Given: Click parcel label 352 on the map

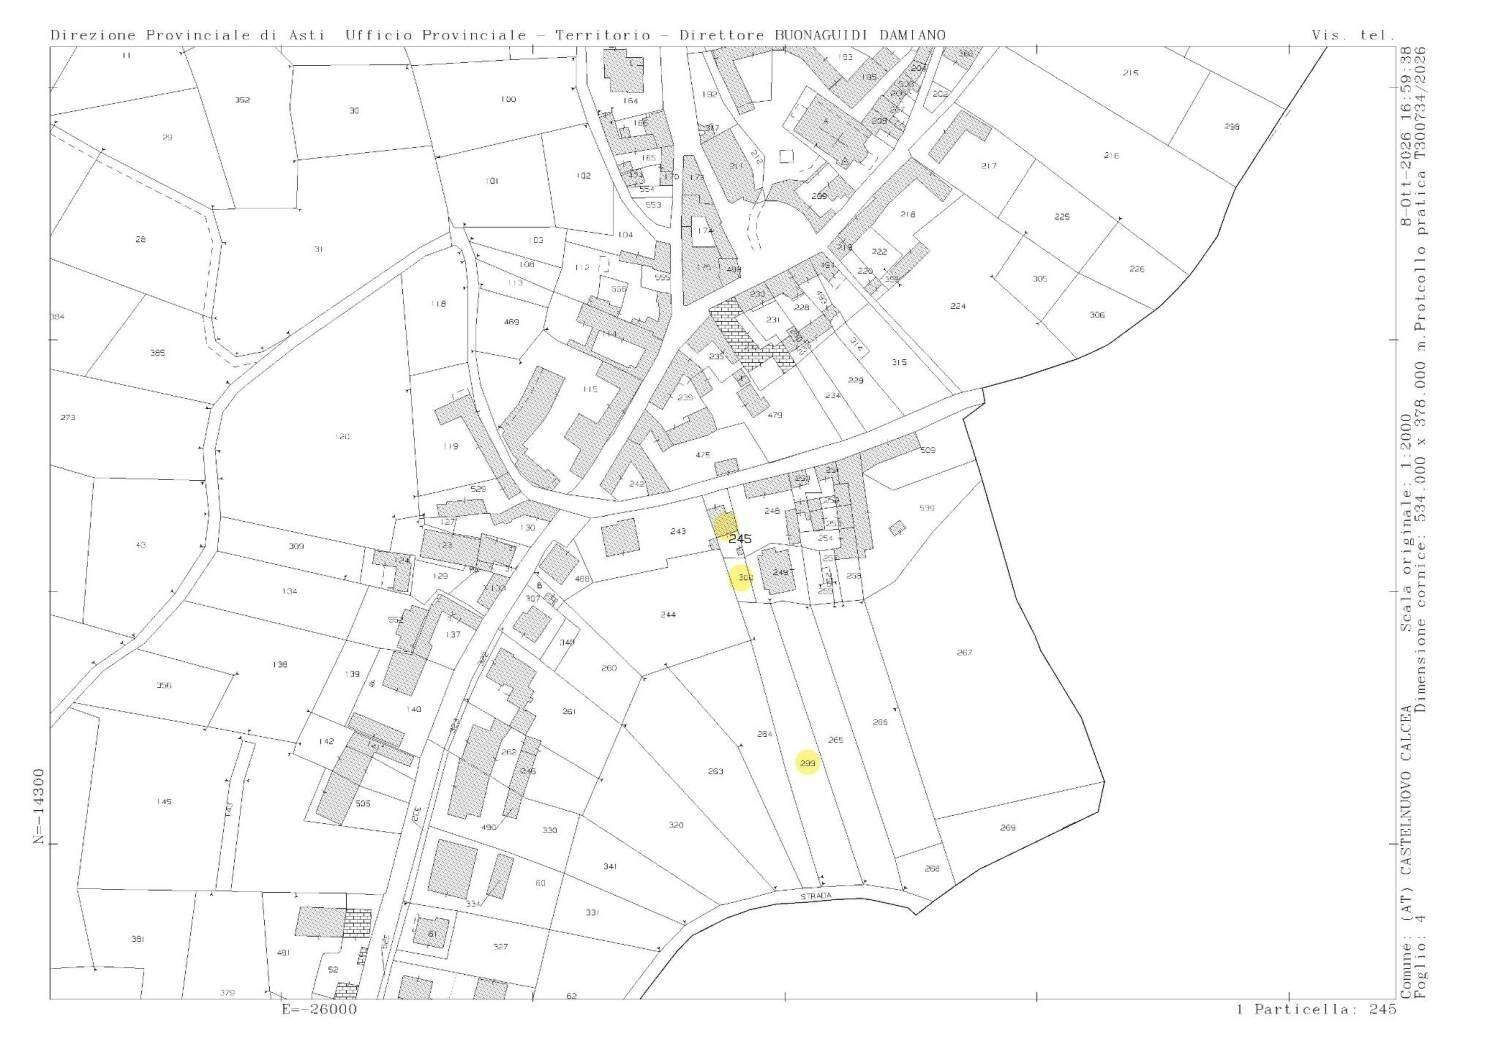Looking at the screenshot, I should tap(241, 100).
